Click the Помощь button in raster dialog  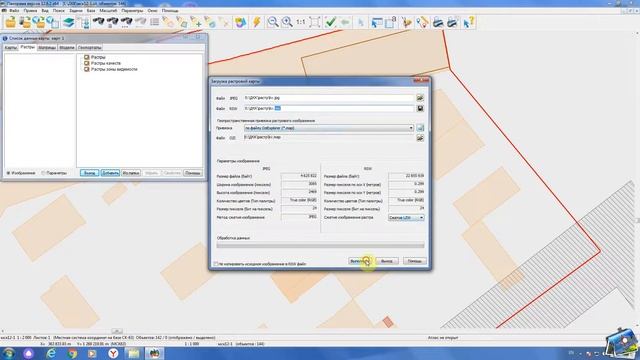point(415,261)
